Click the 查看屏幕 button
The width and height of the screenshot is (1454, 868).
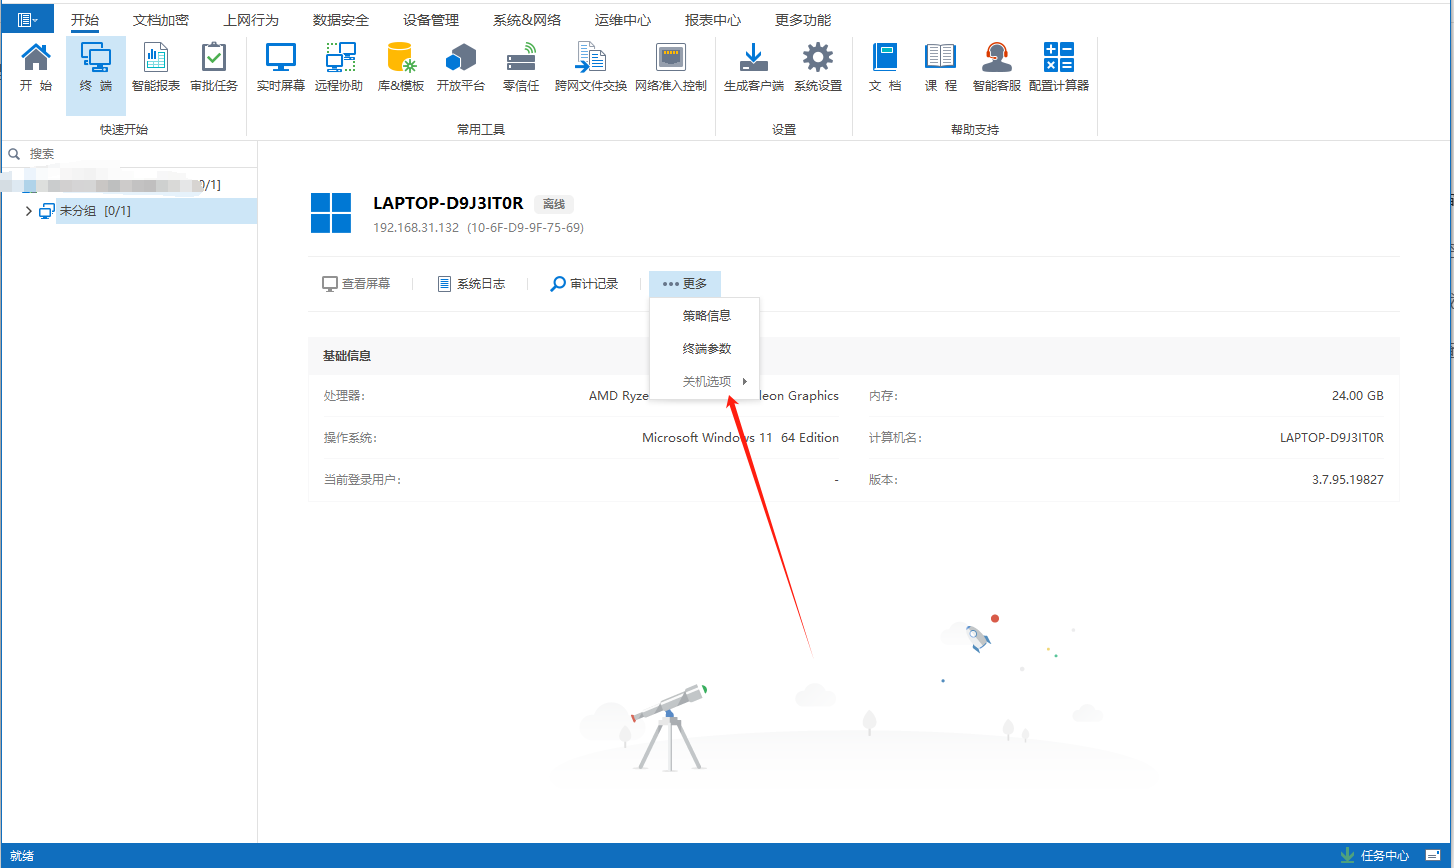coord(356,284)
